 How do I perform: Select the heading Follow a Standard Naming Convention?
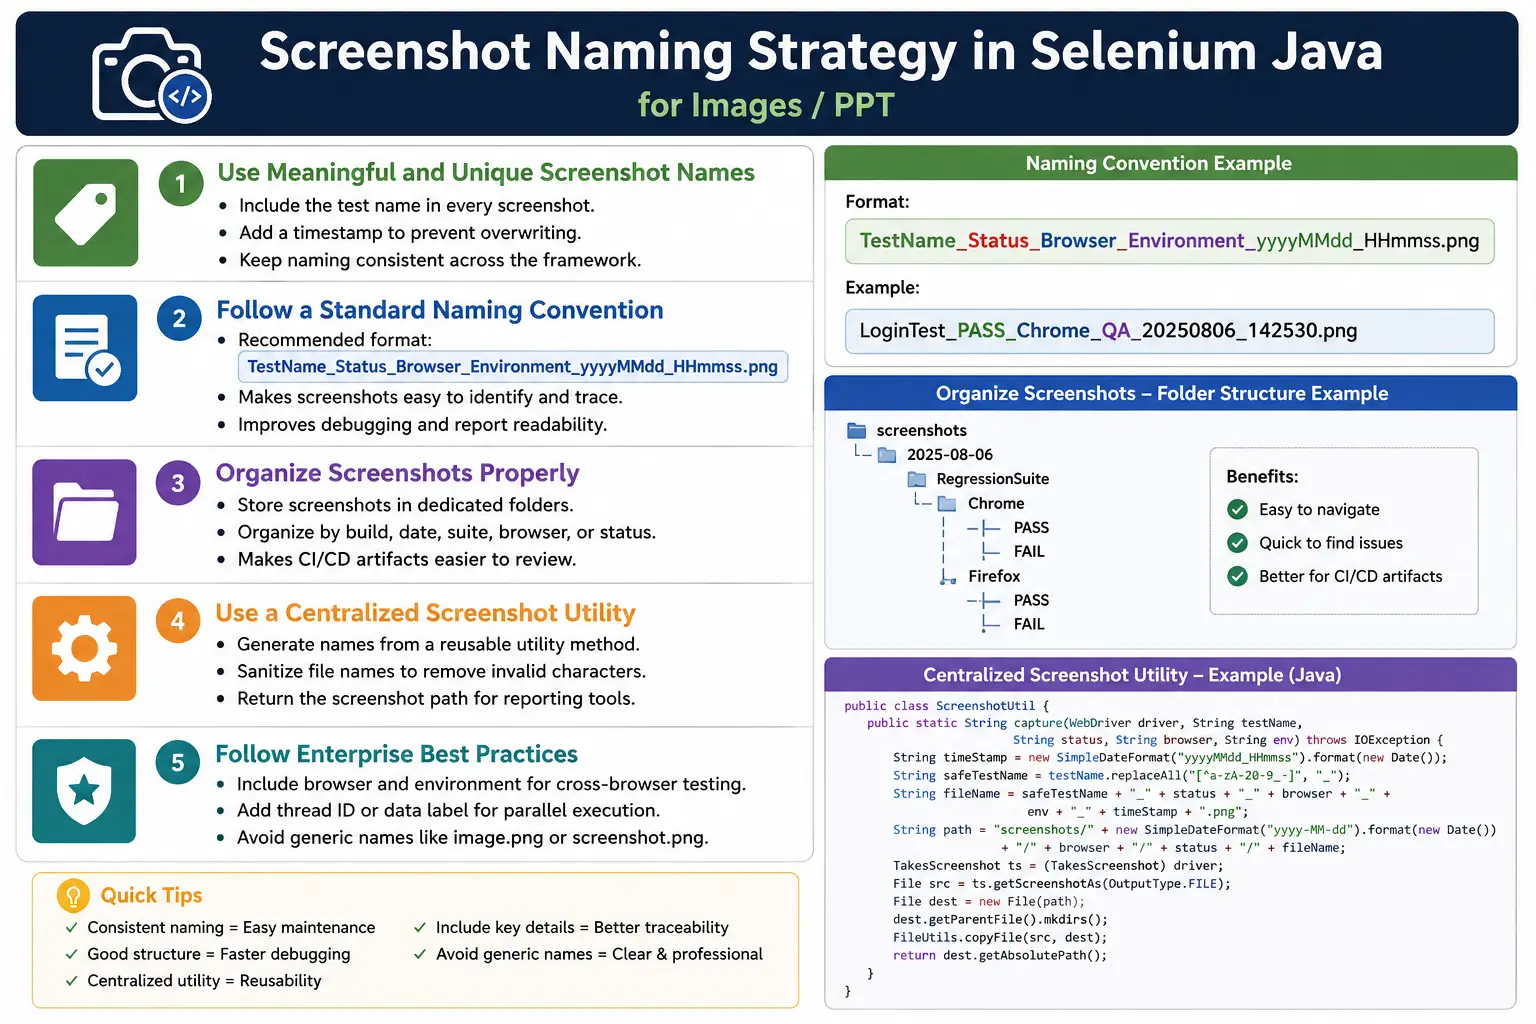[440, 310]
